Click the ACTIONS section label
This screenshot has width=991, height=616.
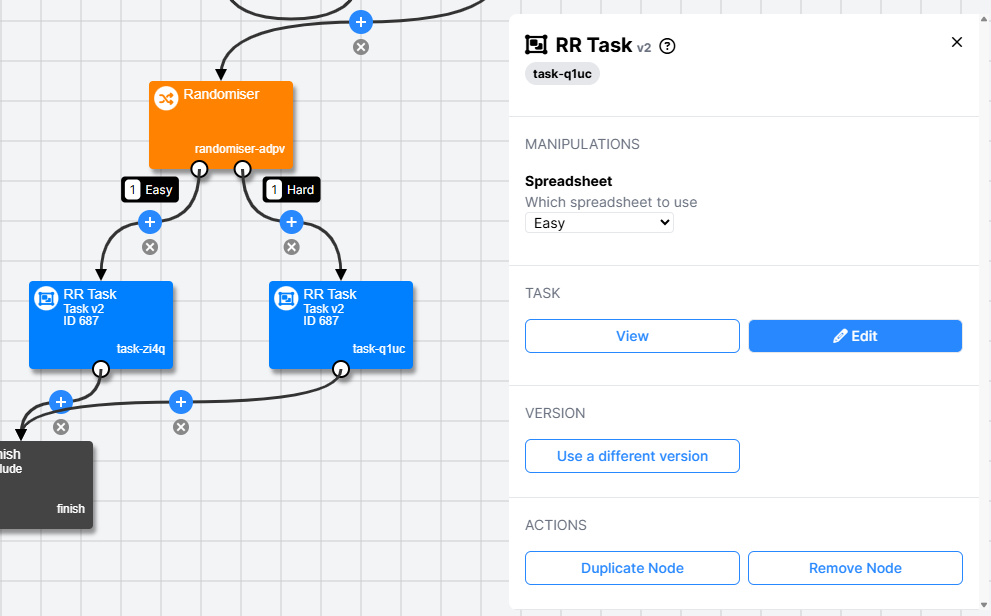pos(556,525)
